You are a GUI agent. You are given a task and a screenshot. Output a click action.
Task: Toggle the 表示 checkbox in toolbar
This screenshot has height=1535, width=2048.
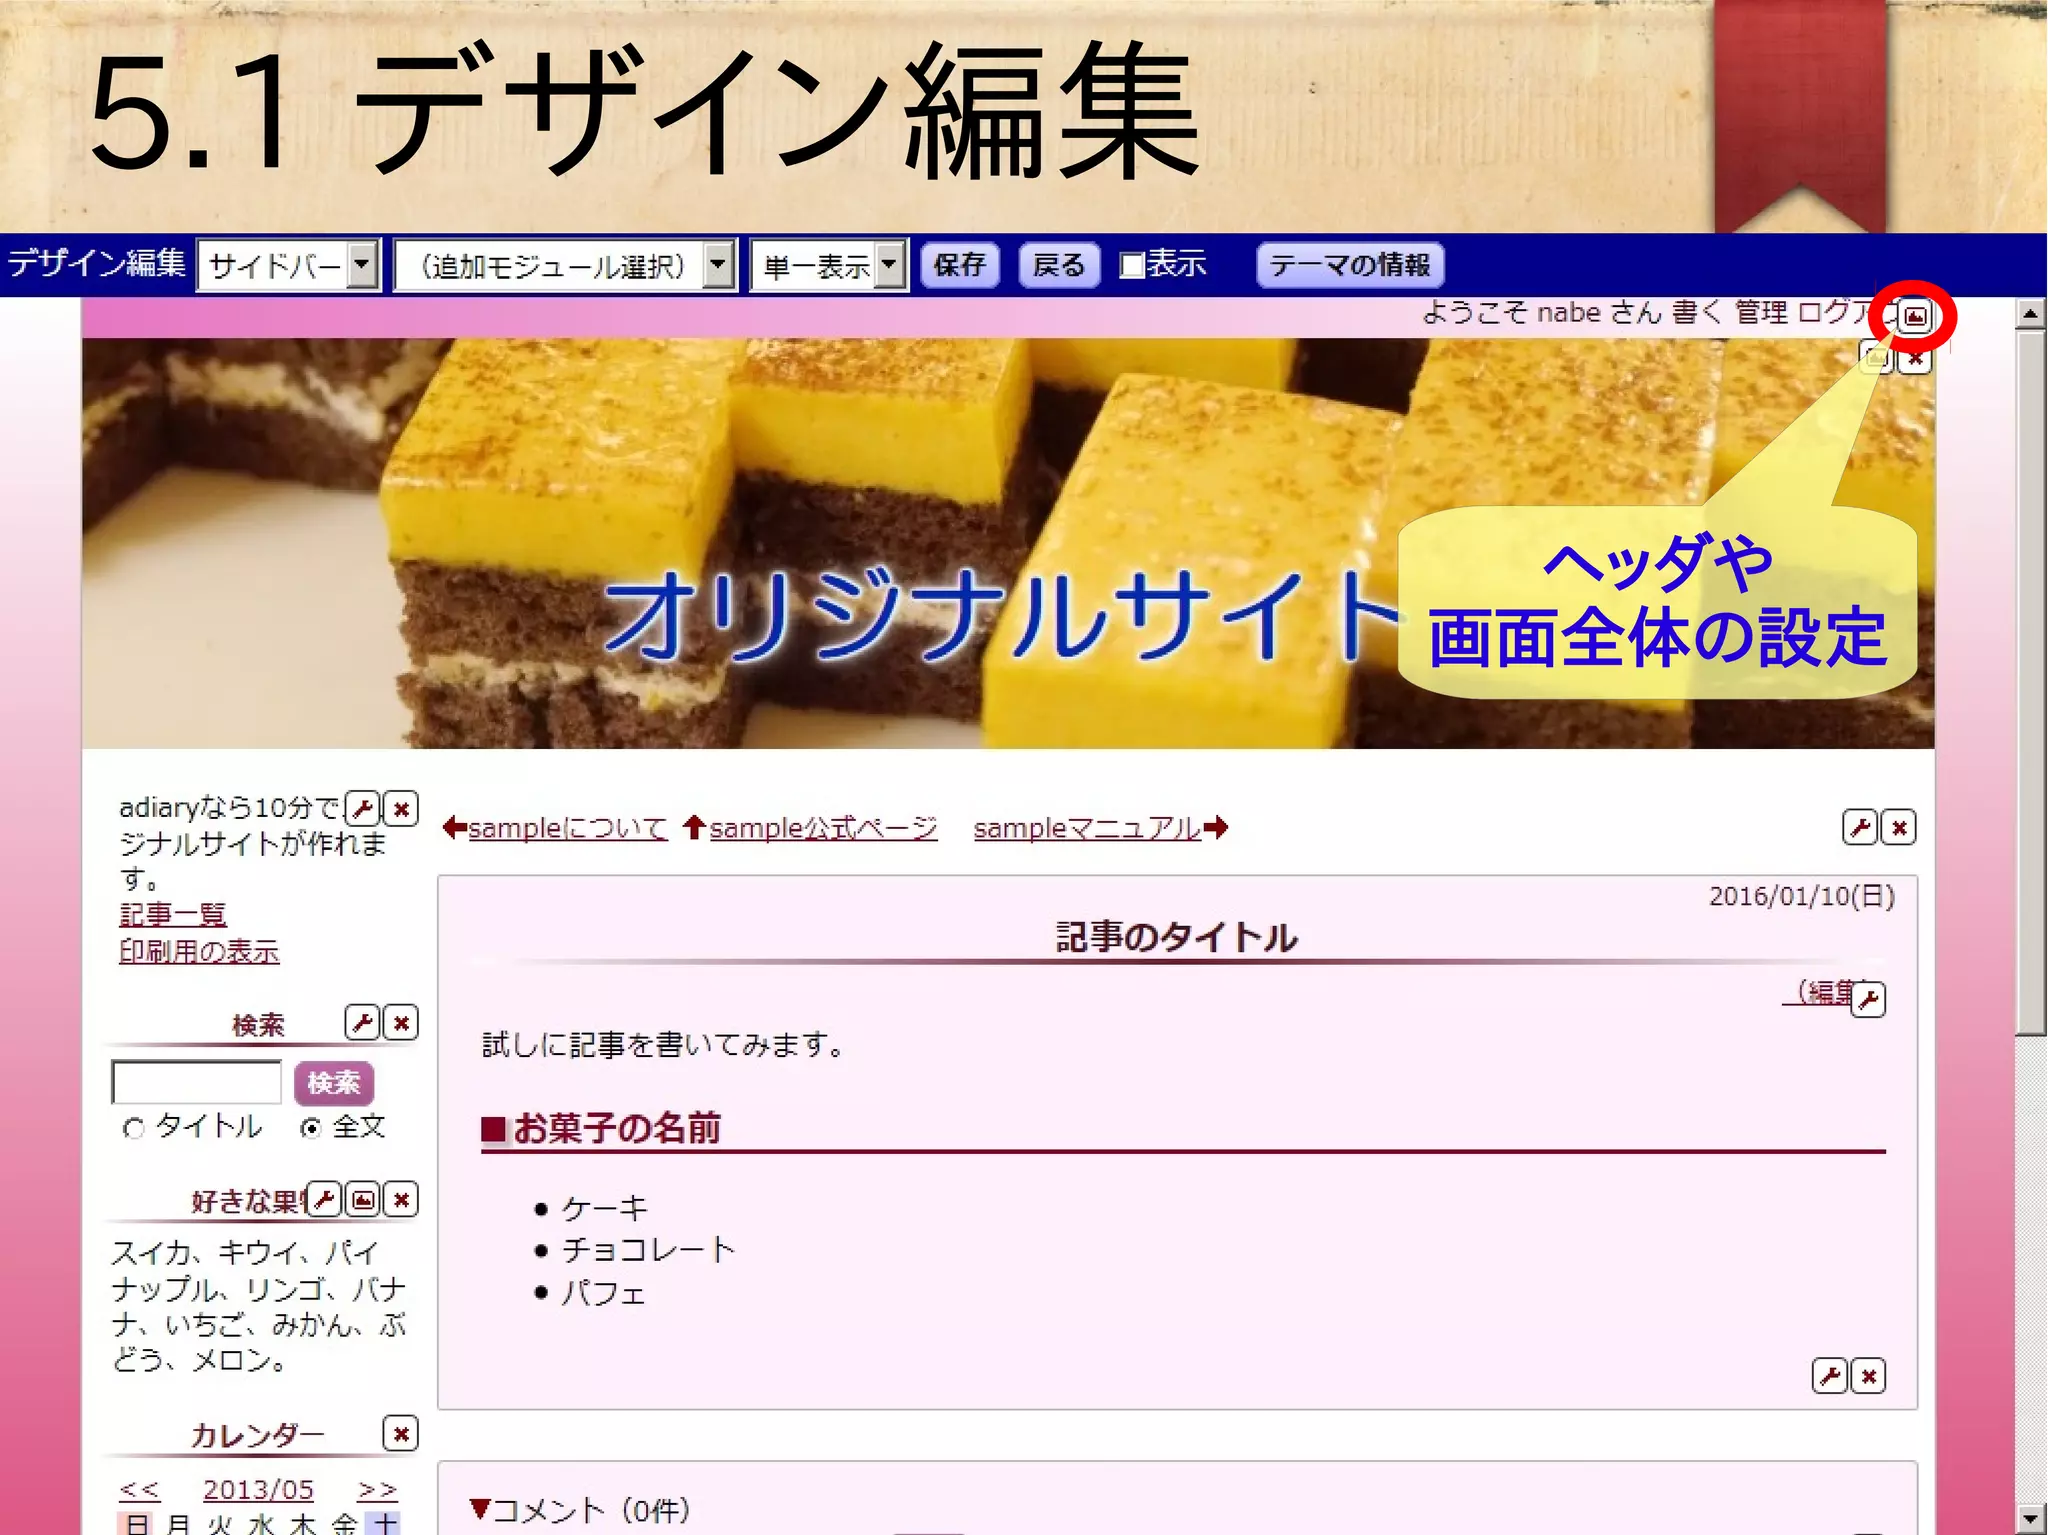pyautogui.click(x=1131, y=266)
